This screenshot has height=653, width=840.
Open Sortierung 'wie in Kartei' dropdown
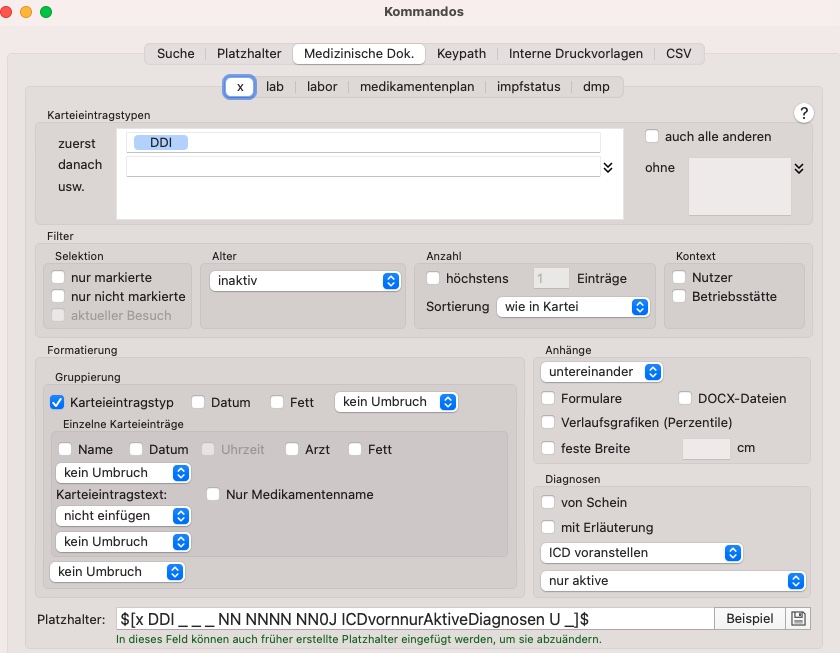coord(573,307)
